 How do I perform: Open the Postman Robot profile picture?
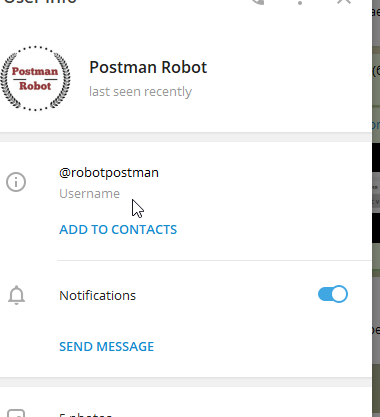click(35, 79)
